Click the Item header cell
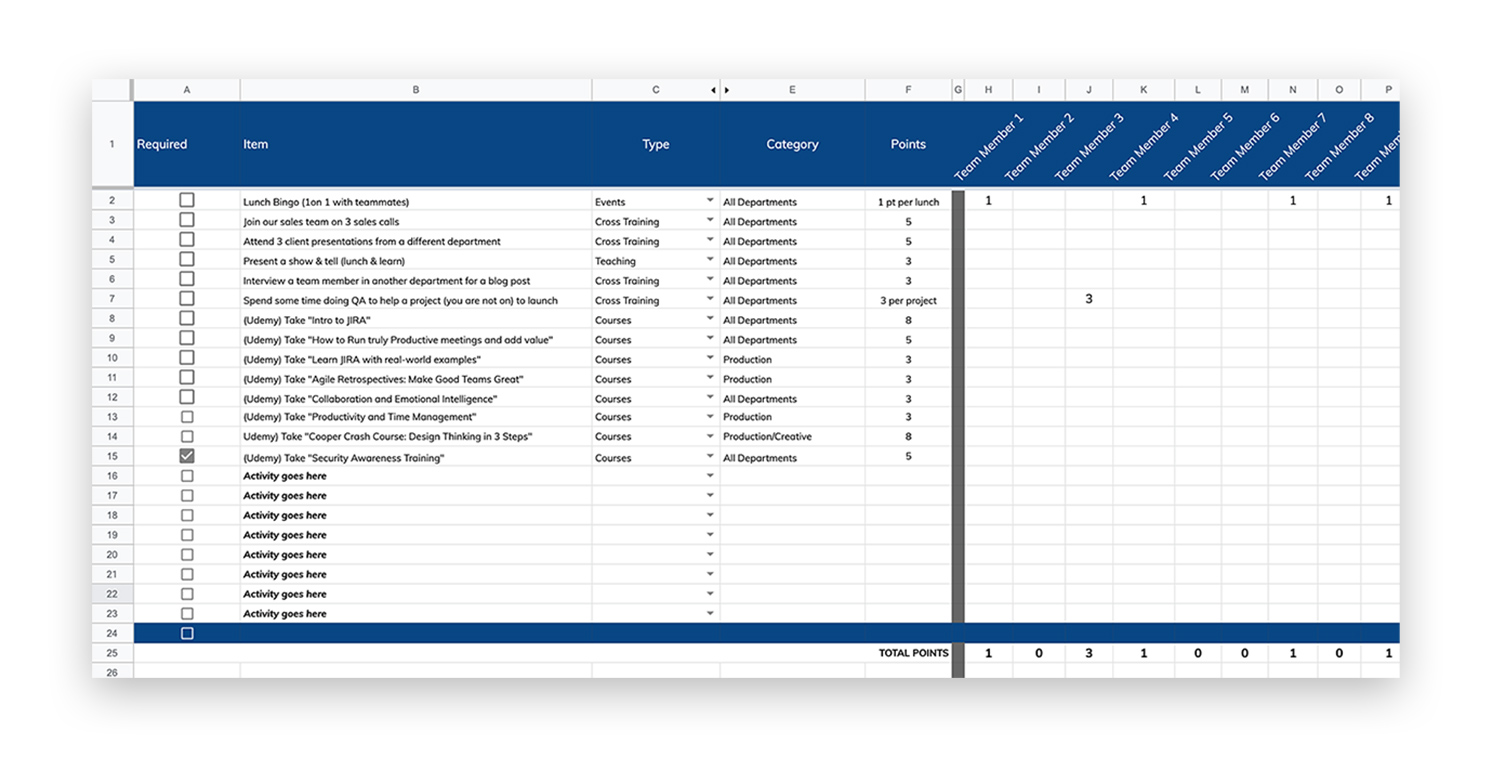This screenshot has width=1500, height=772. 416,144
